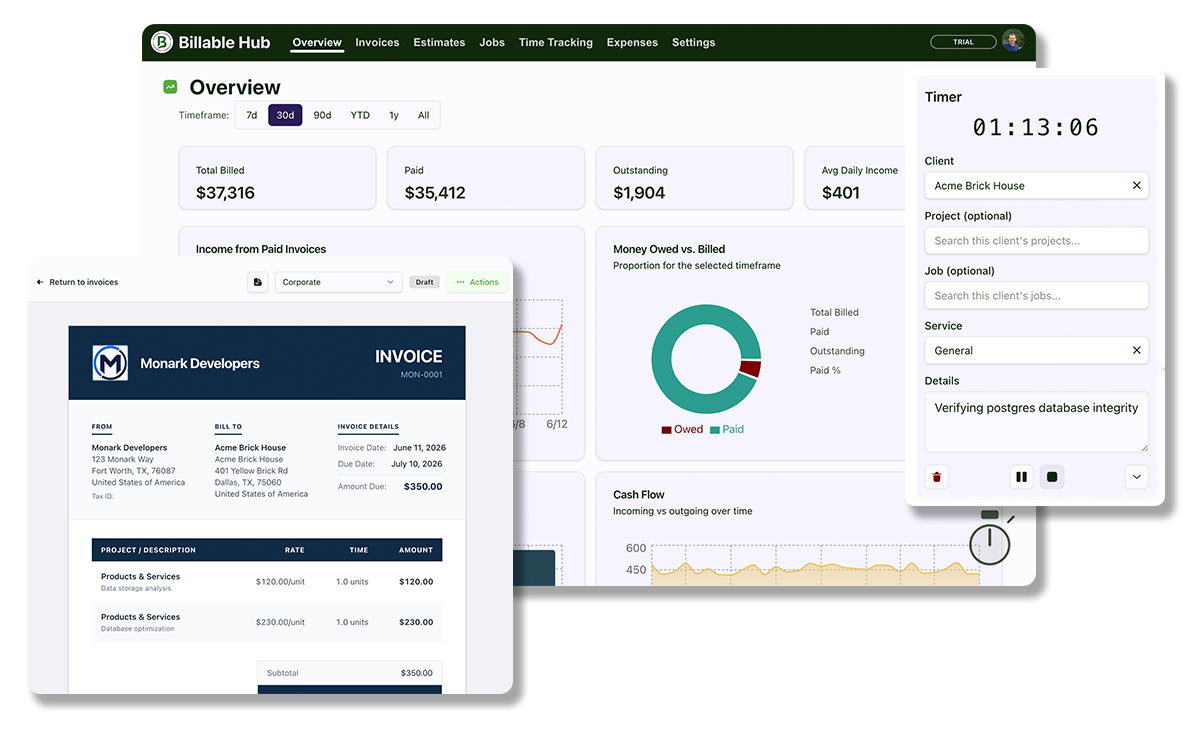
Task: Click the Paid legend swatch
Action: point(714,430)
